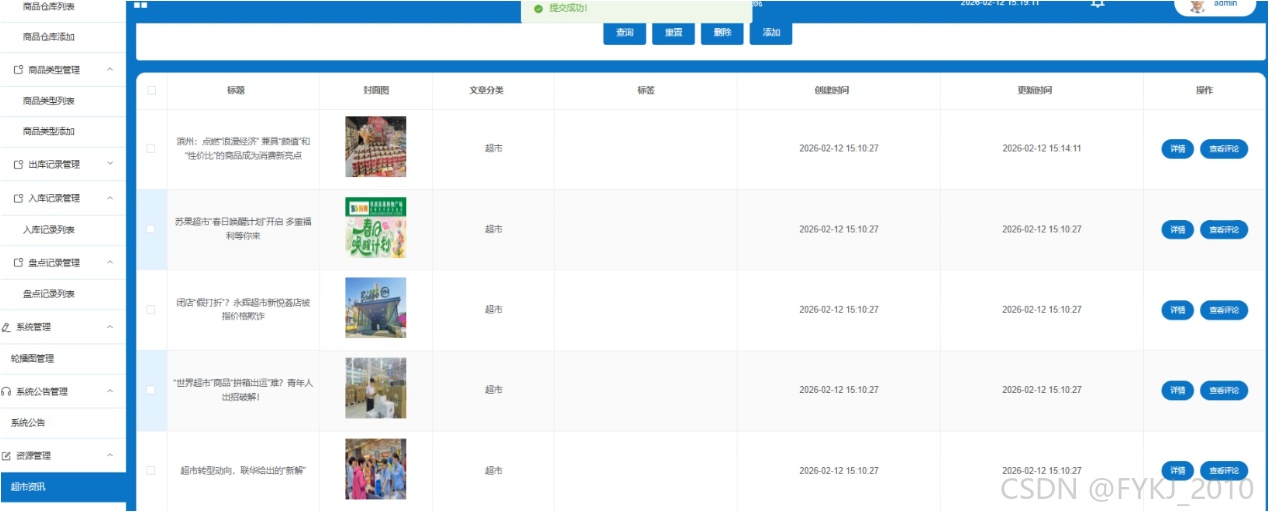The width and height of the screenshot is (1269, 512).
Task: Open 查看评论 for 超市转型动向 article
Action: pyautogui.click(x=1224, y=470)
